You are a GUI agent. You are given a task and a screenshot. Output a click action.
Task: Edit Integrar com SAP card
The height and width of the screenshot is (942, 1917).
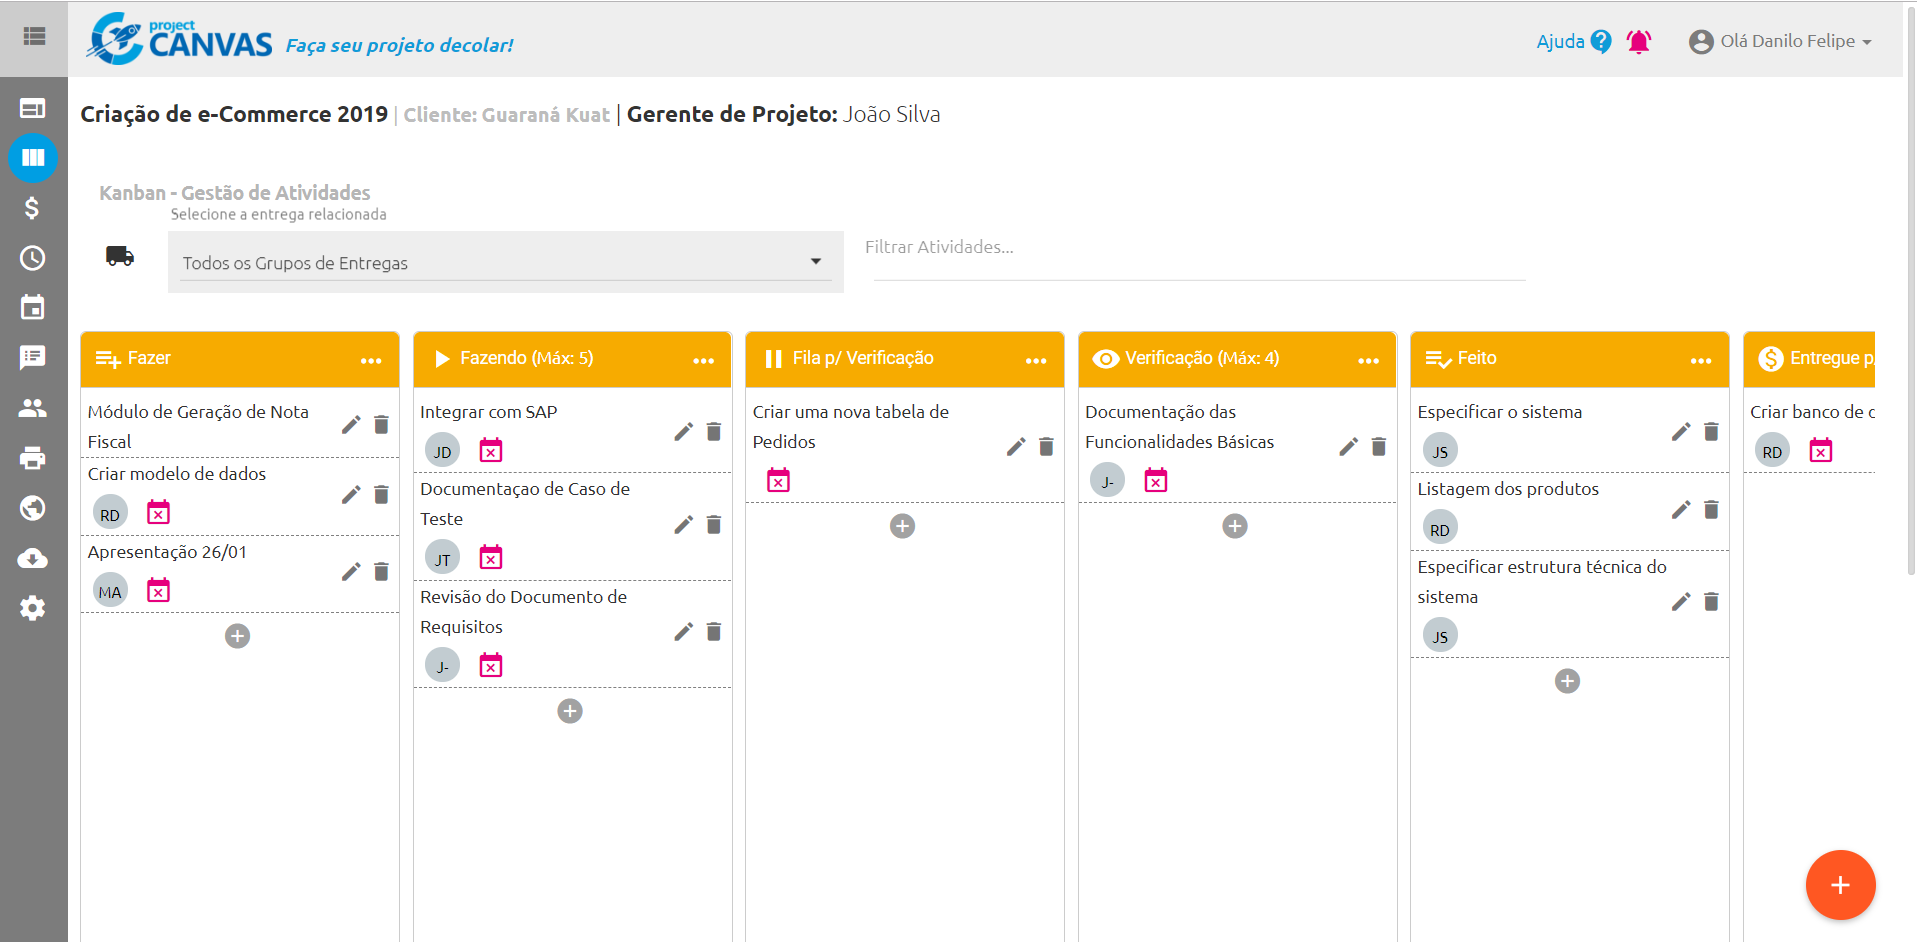coord(684,432)
